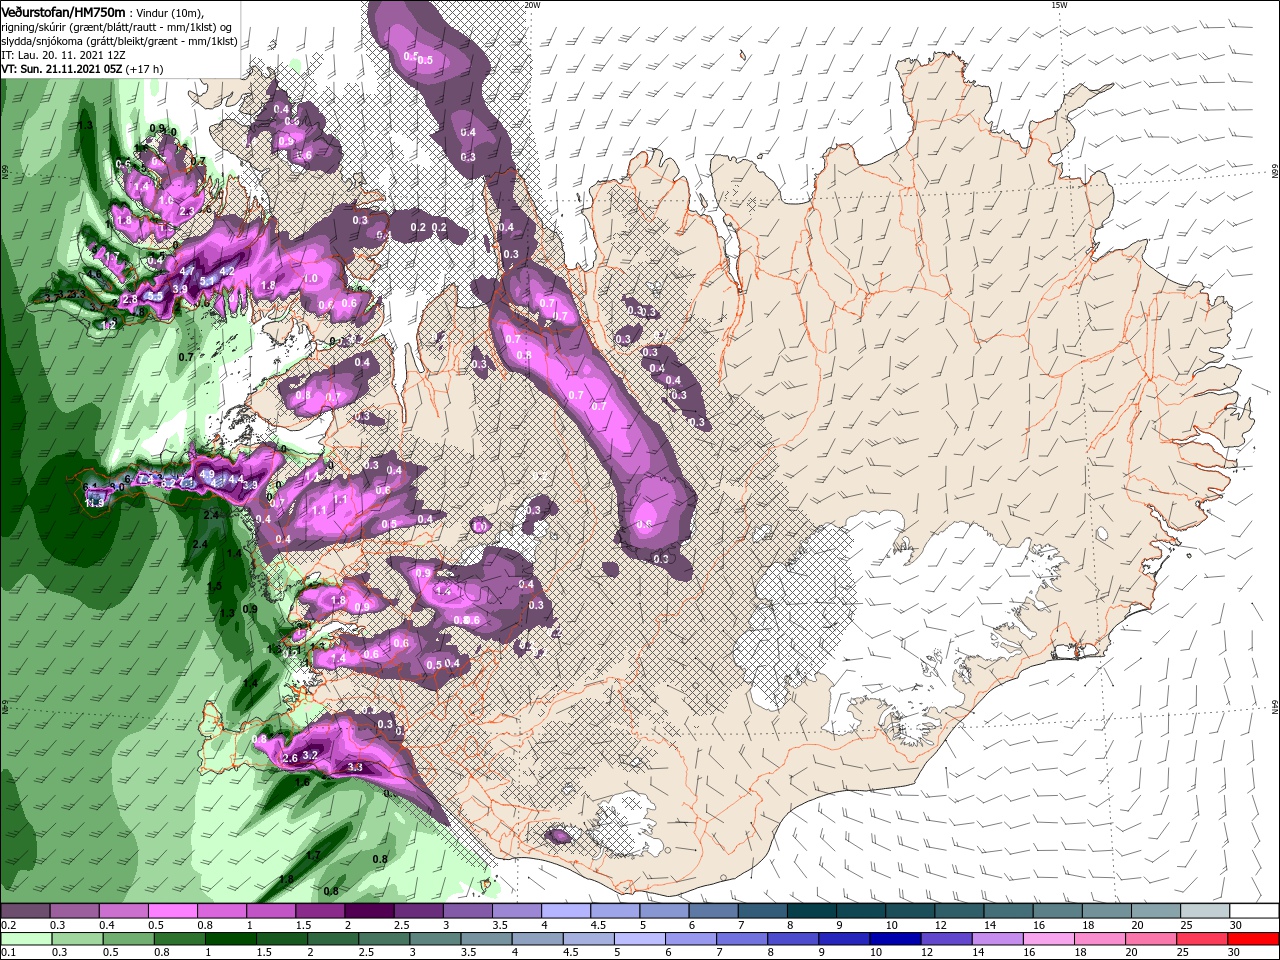Screen dimensions: 1280x960
Task: Click the 2.6 value on the southwest peninsula
Action: (x=291, y=758)
